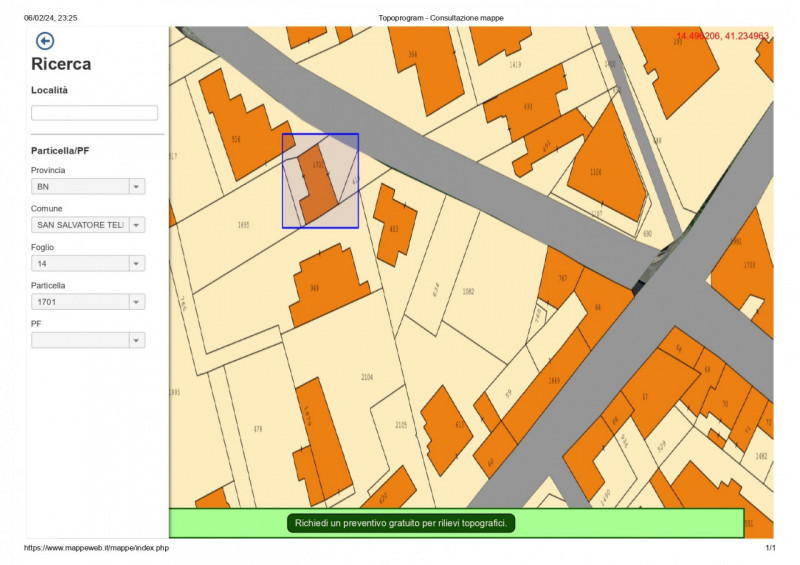800x565 pixels.
Task: Click the Foglio field showing 14
Action: coord(88,263)
